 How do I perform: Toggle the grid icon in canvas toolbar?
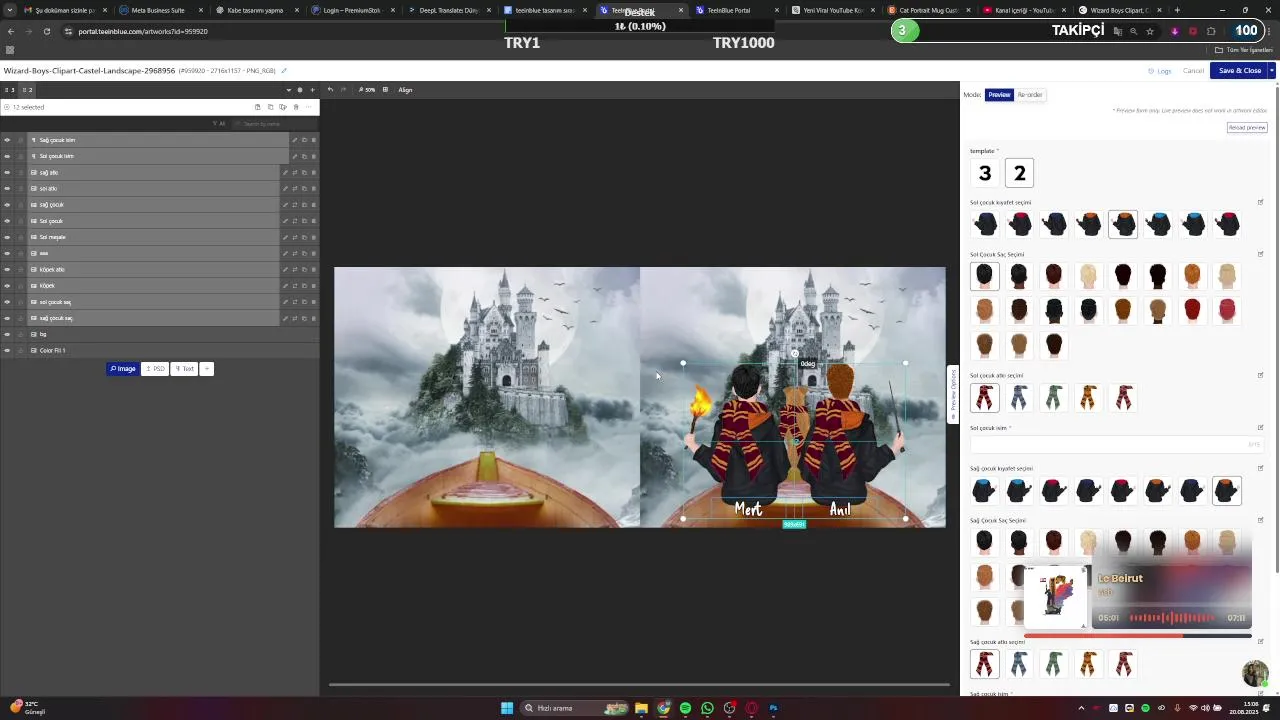[385, 90]
